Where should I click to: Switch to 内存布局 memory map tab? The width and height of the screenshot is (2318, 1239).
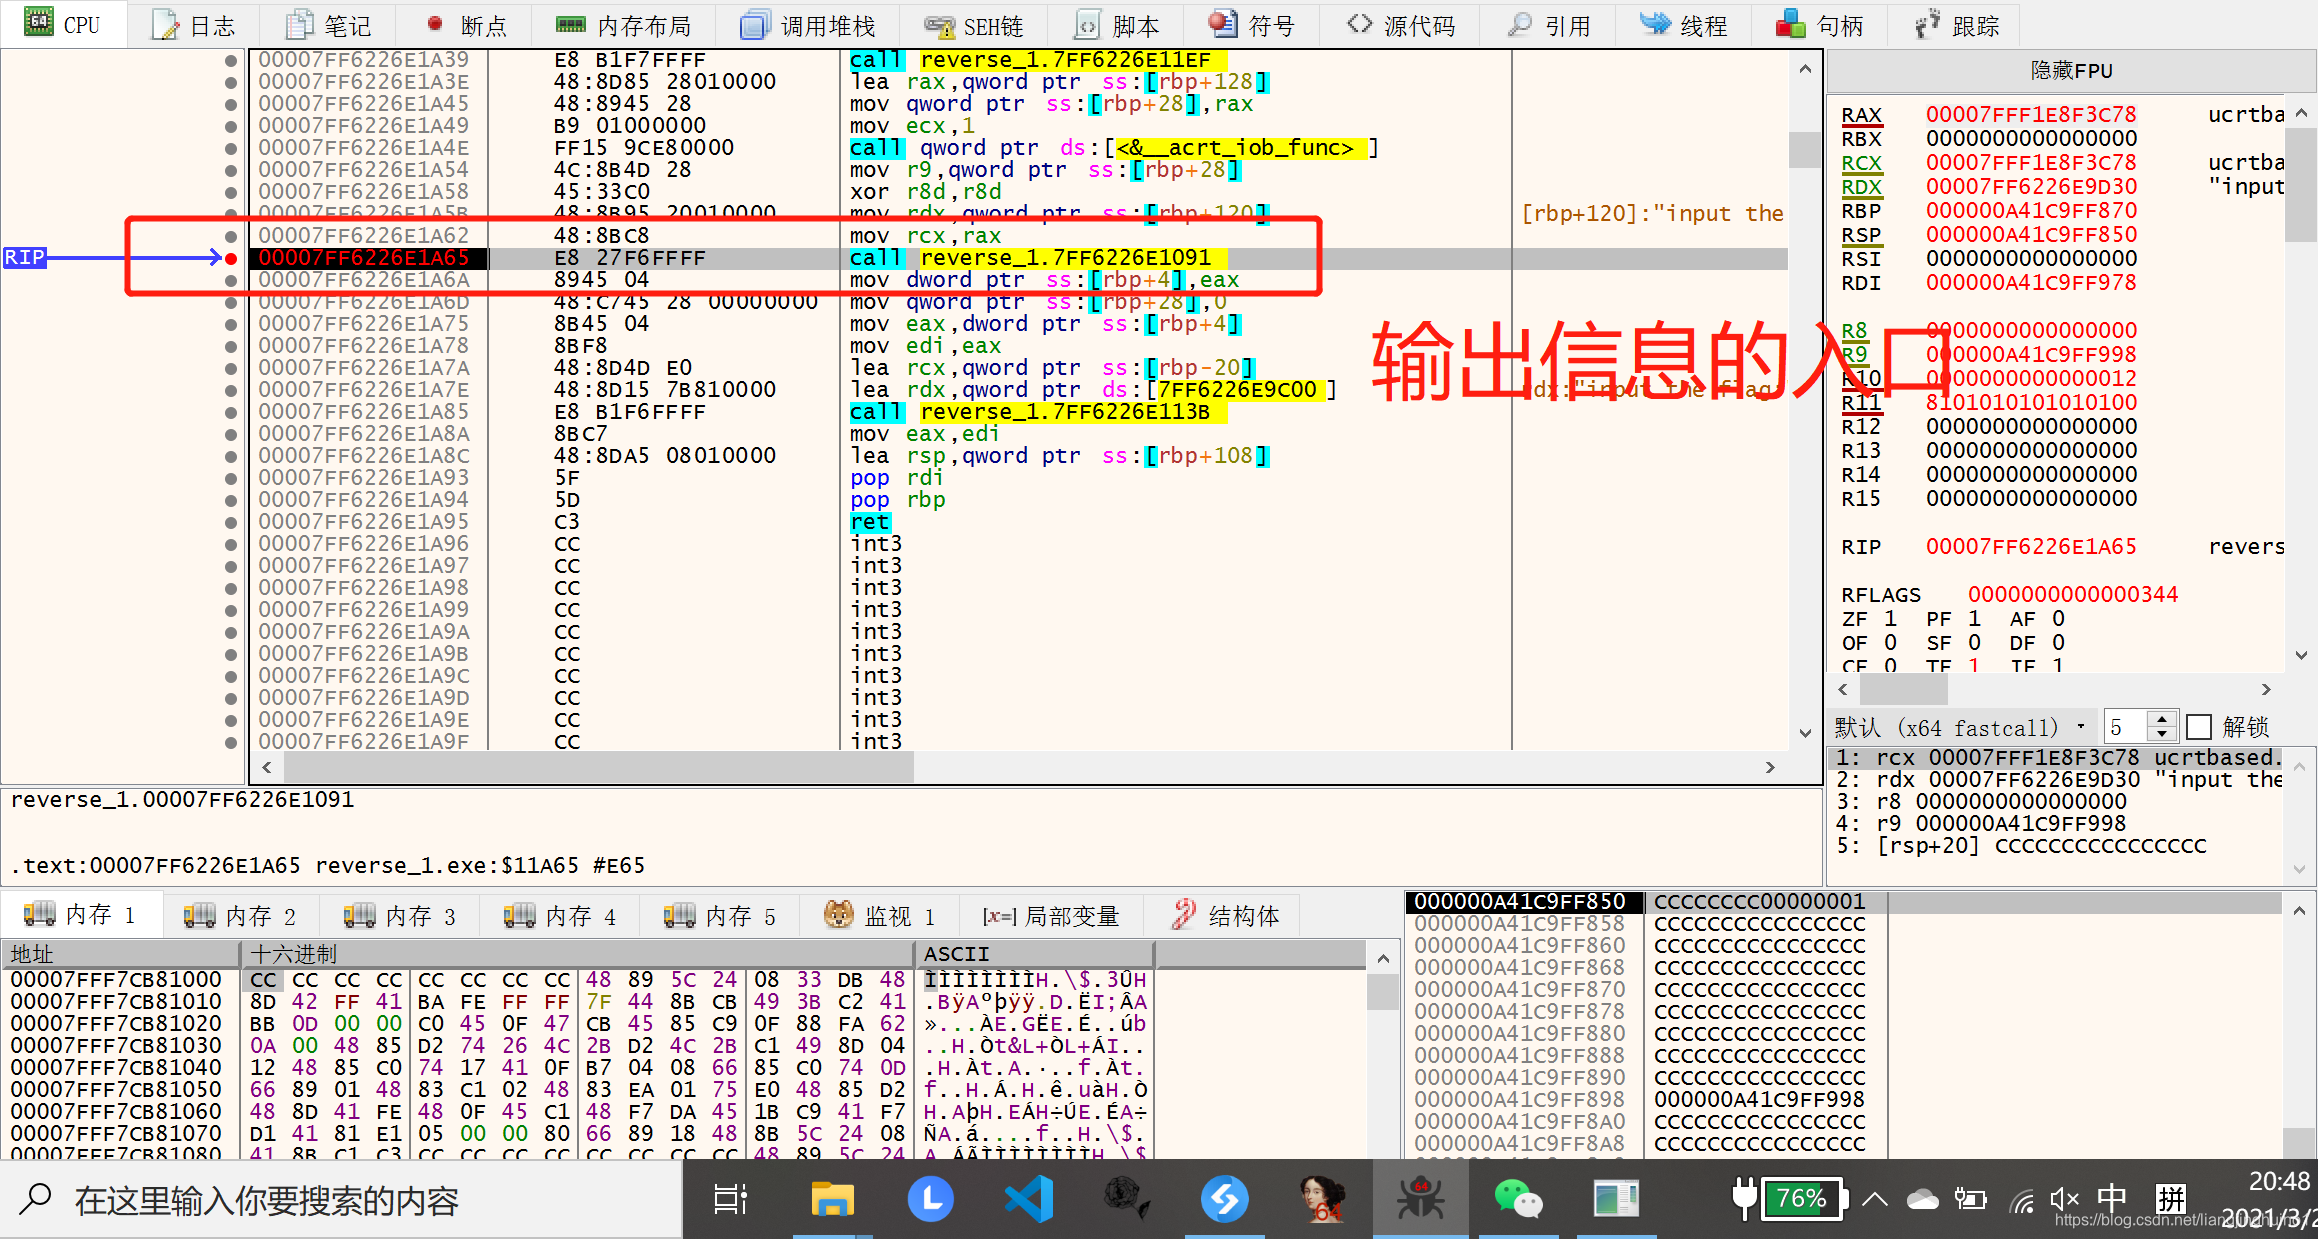(623, 25)
